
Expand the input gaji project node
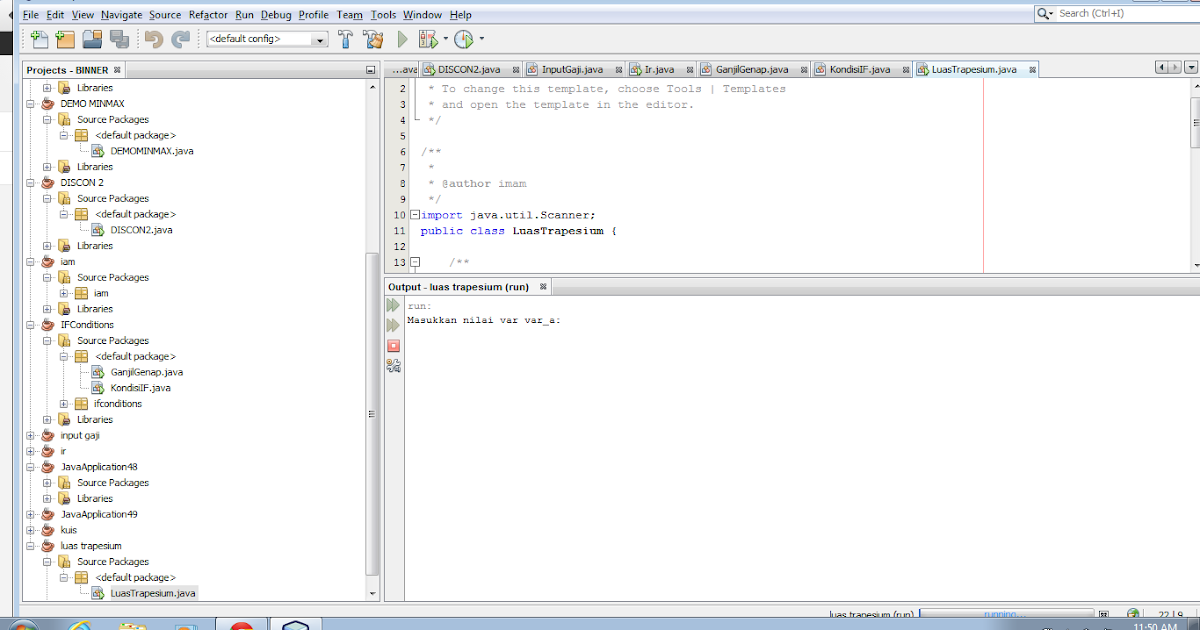32,436
